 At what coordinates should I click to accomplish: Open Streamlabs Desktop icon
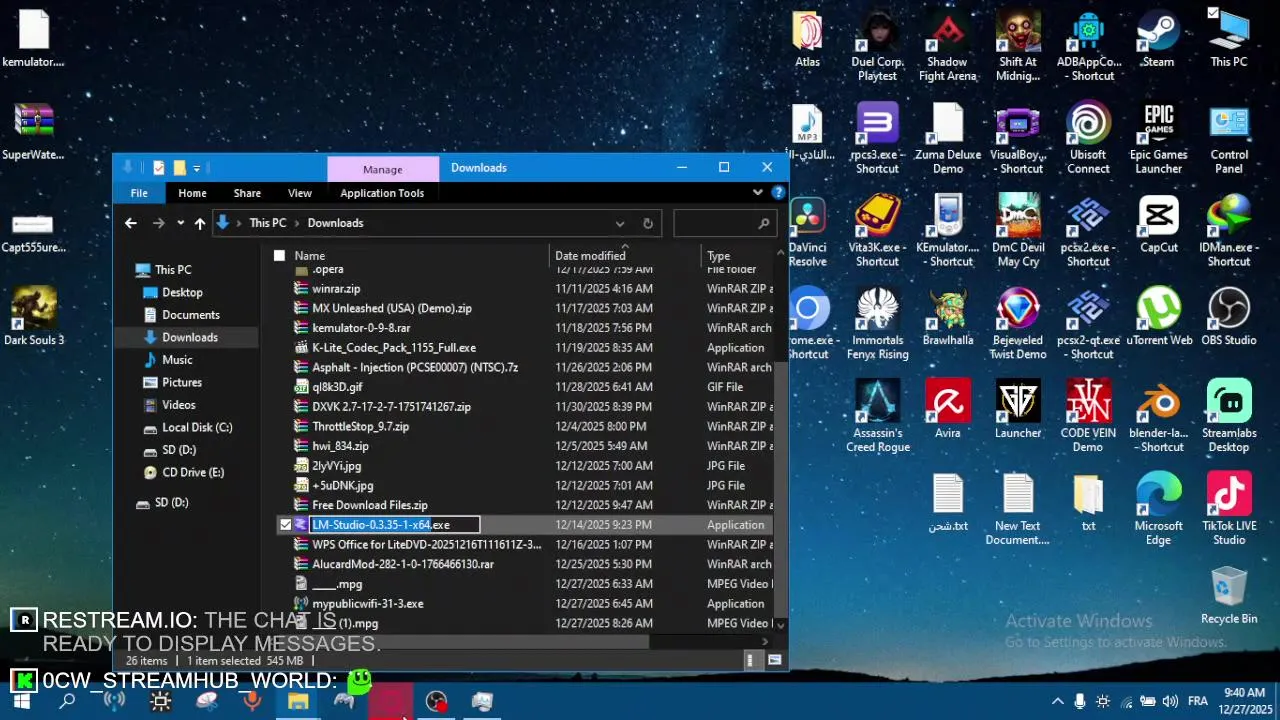pyautogui.click(x=1228, y=417)
